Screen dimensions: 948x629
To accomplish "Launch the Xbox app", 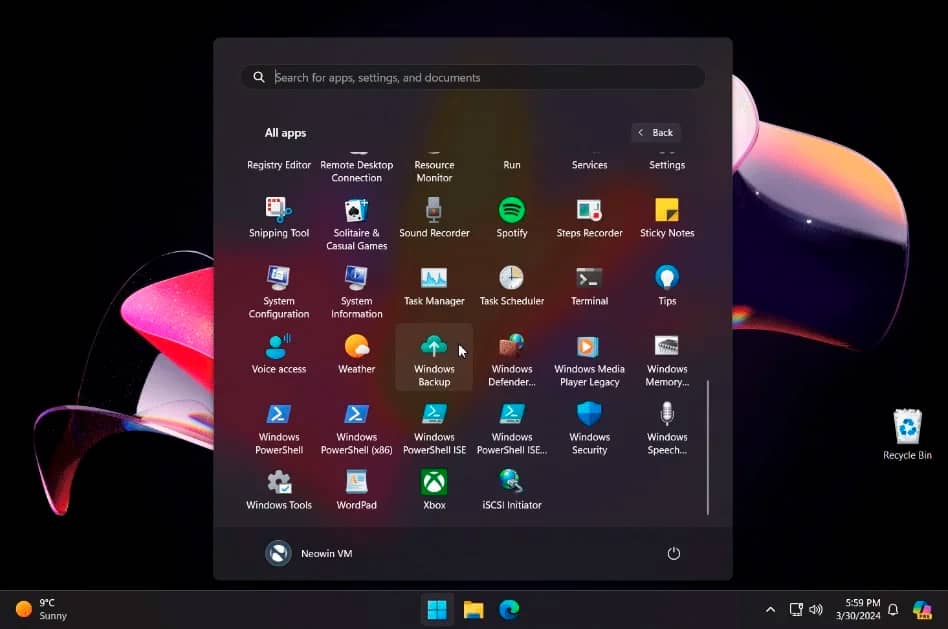I will pyautogui.click(x=434, y=489).
